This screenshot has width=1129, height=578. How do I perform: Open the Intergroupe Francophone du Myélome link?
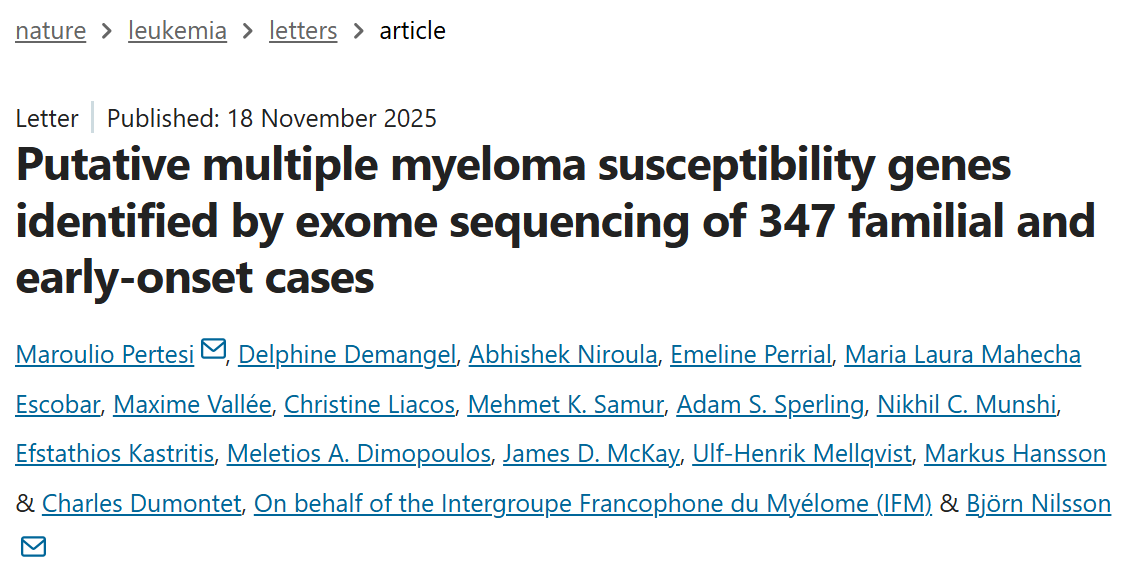(x=592, y=503)
